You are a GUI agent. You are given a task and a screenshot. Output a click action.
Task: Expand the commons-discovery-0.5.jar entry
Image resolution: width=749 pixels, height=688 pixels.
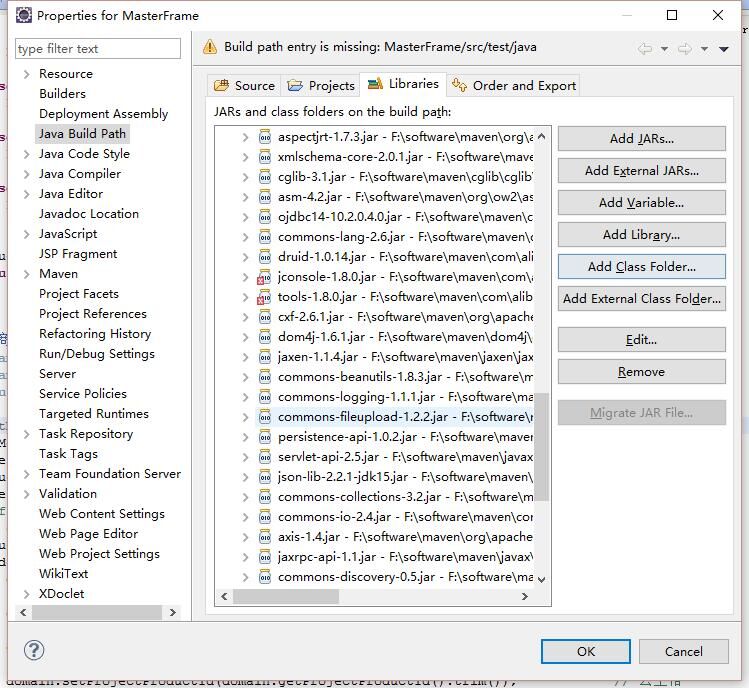(245, 577)
